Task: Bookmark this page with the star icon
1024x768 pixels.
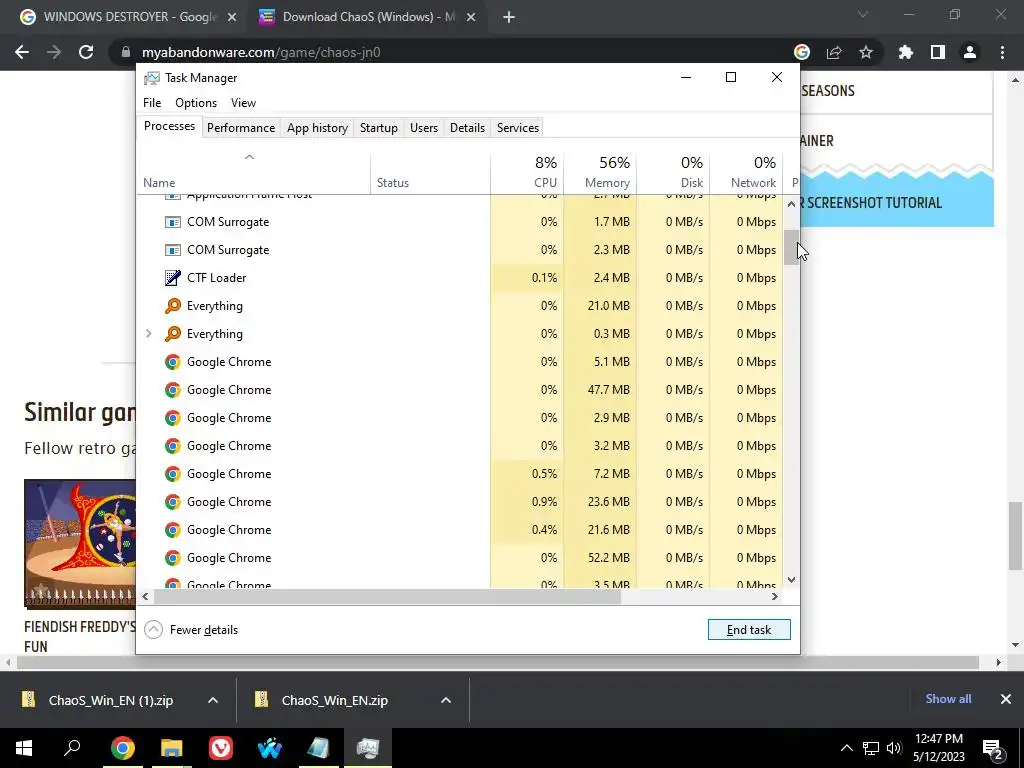Action: click(866, 52)
